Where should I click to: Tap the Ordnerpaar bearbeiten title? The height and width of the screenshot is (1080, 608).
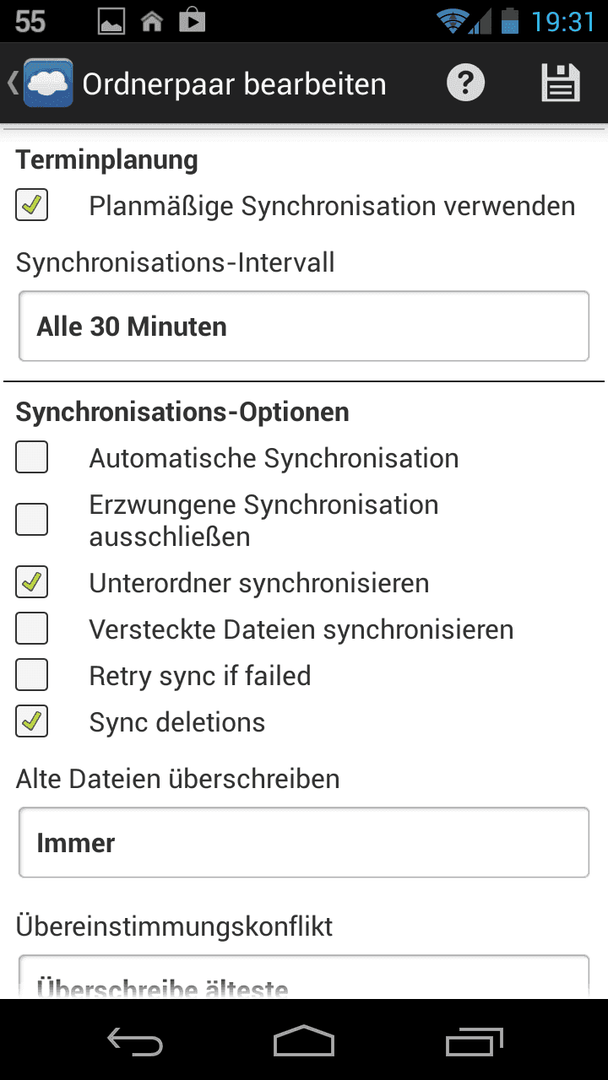[x=234, y=84]
